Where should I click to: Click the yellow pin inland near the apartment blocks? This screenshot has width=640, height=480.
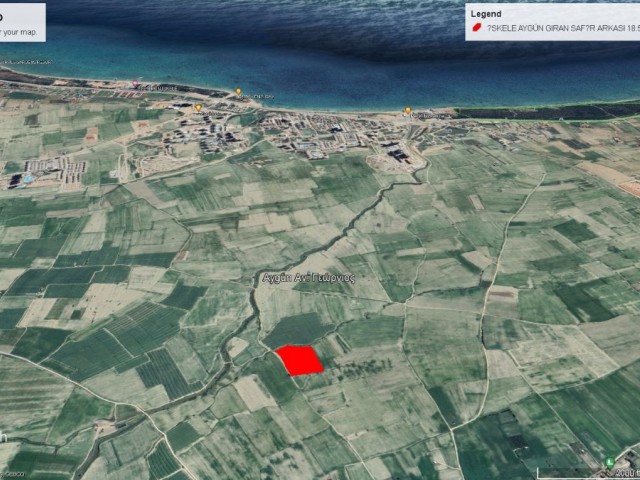click(198, 108)
